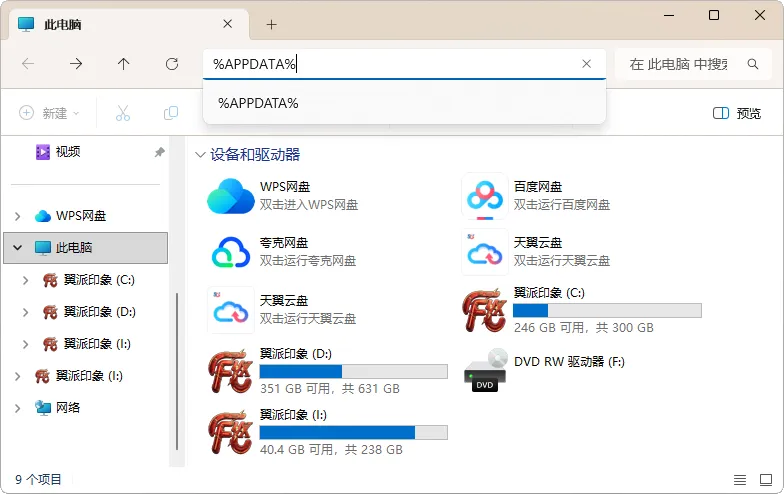Image resolution: width=784 pixels, height=494 pixels.
Task: Expand the WPS网盘 sidebar node
Action: [18, 216]
